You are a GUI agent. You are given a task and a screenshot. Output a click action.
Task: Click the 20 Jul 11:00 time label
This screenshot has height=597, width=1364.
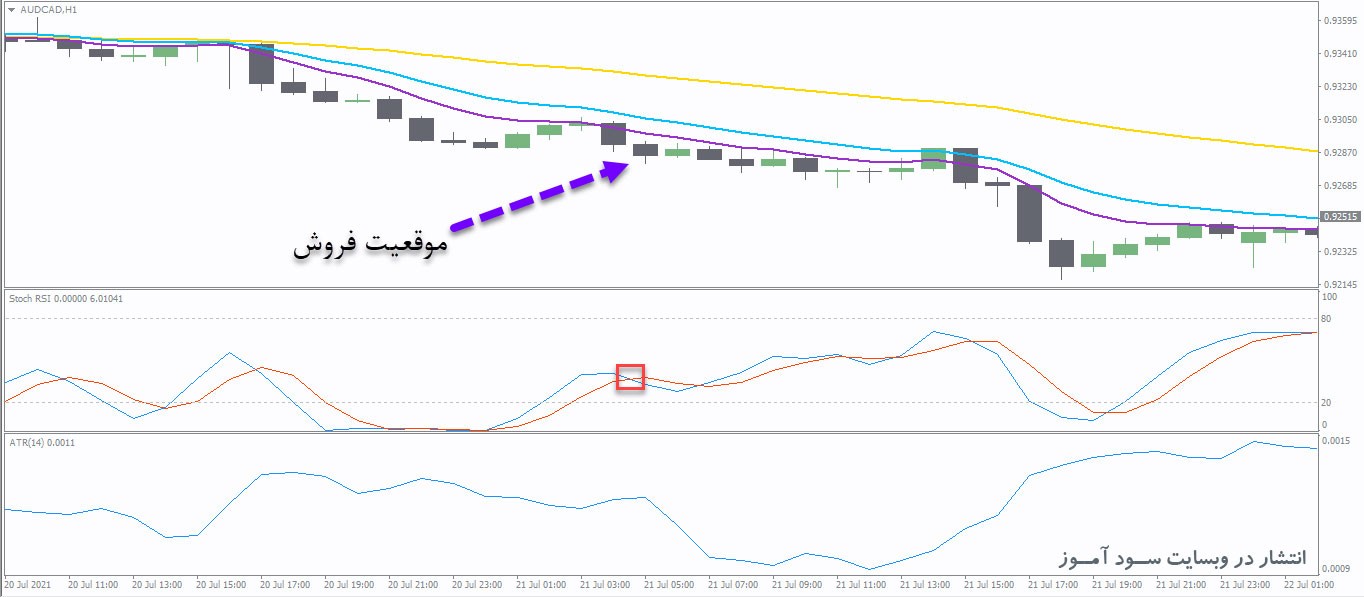click(x=93, y=583)
